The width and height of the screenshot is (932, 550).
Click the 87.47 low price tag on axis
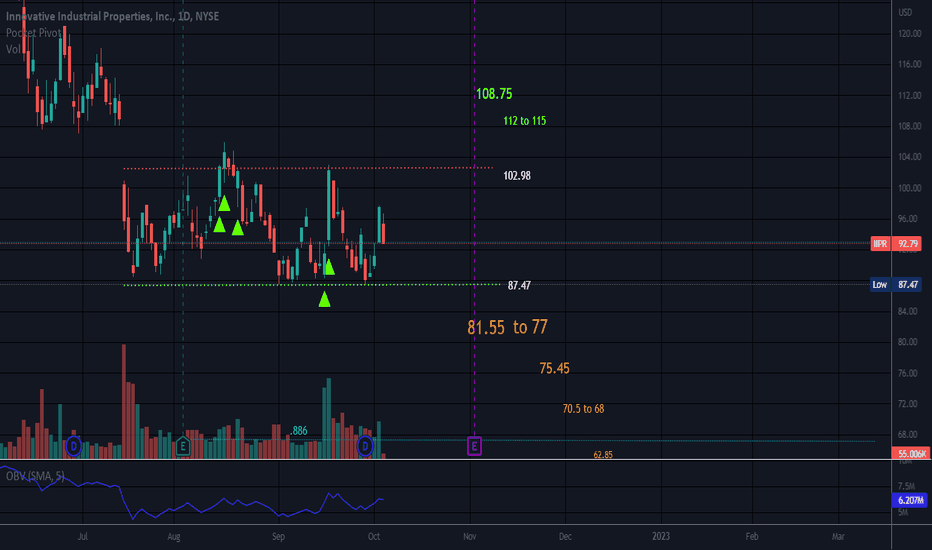pyautogui.click(x=908, y=284)
